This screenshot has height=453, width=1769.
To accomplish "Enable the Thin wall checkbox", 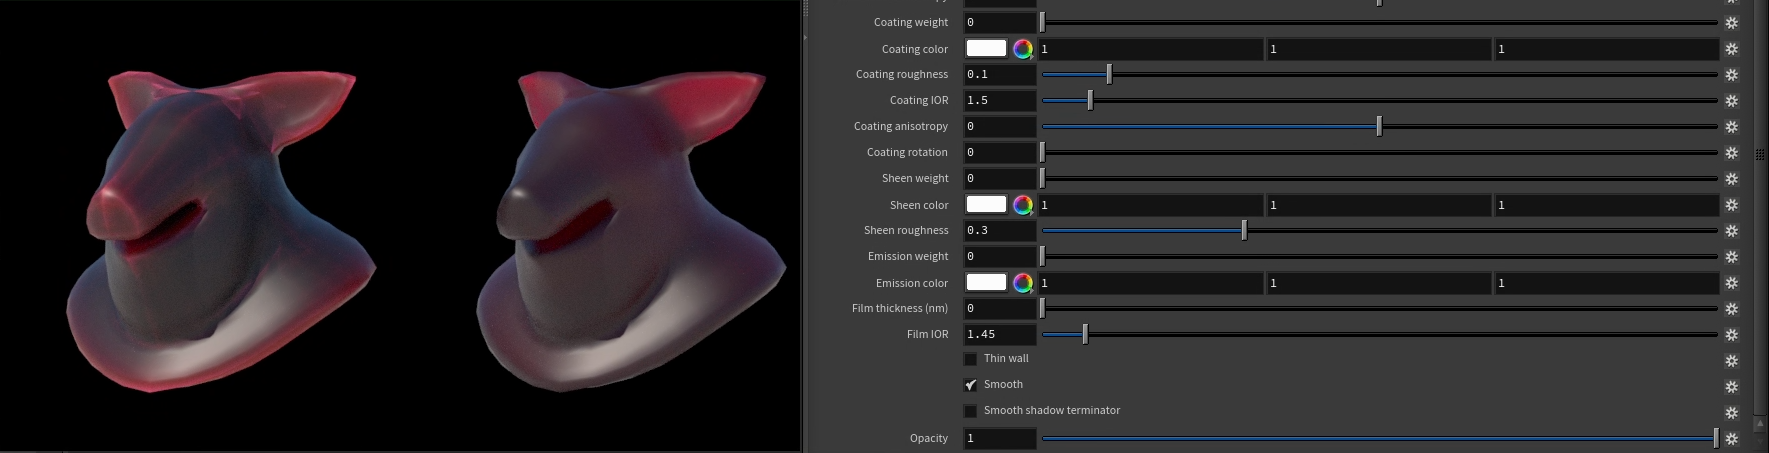I will tap(970, 359).
